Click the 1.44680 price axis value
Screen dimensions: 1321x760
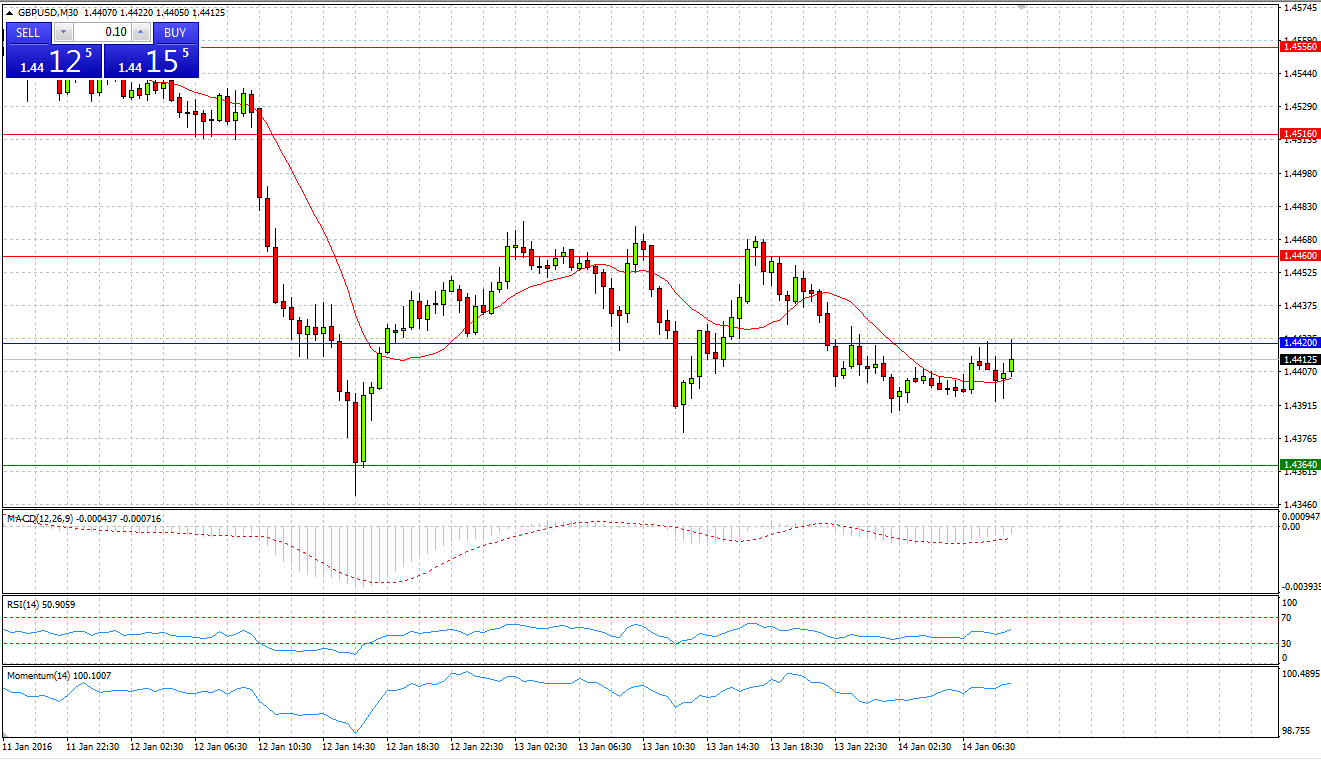click(1299, 239)
